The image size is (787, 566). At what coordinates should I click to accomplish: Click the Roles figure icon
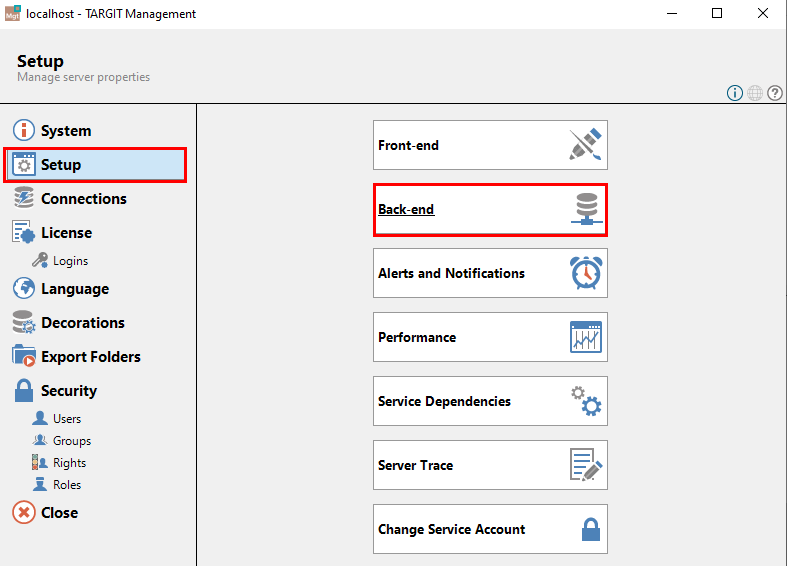(x=40, y=484)
